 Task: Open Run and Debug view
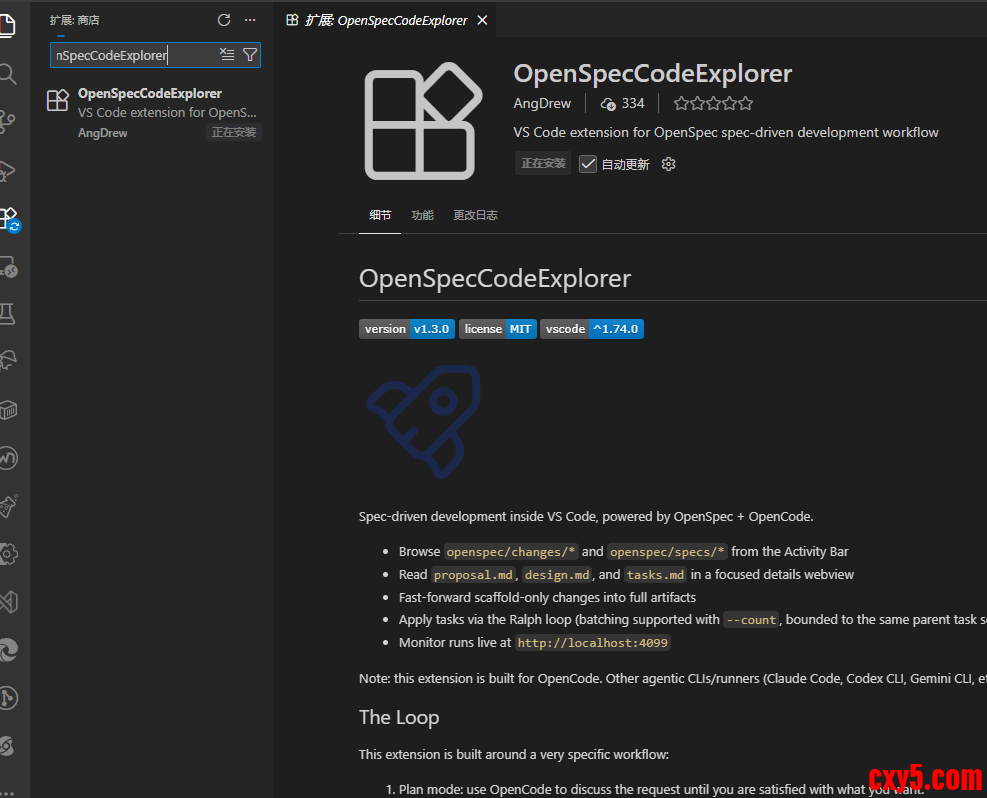coord(8,171)
